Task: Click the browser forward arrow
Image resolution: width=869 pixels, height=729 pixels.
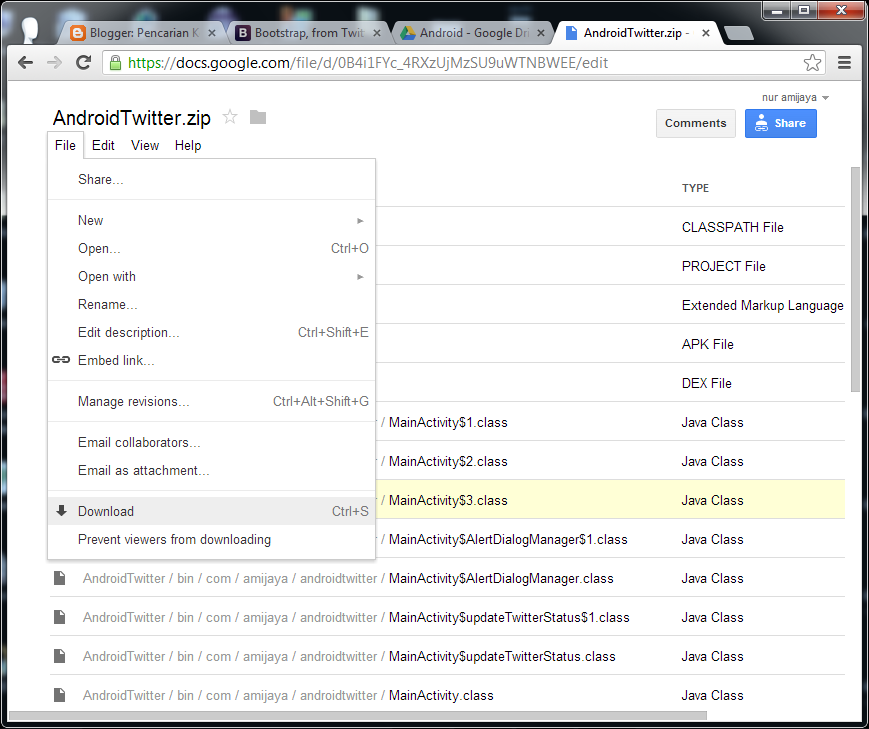Action: tap(54, 63)
